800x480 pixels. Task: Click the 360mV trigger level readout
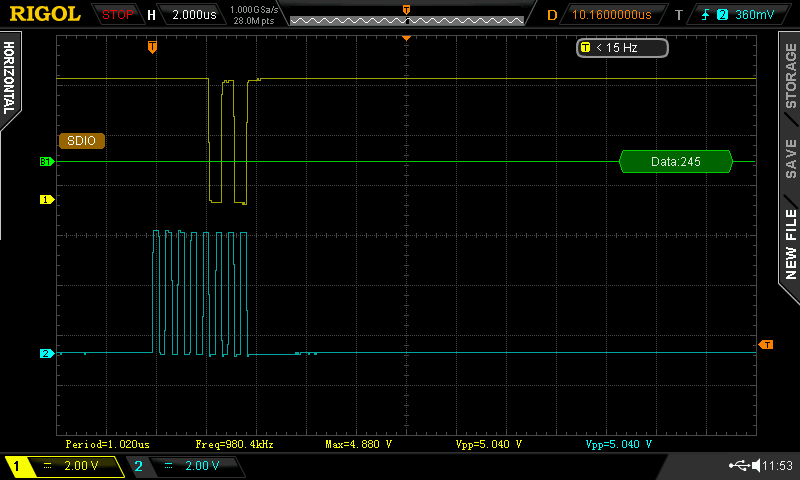(x=755, y=15)
